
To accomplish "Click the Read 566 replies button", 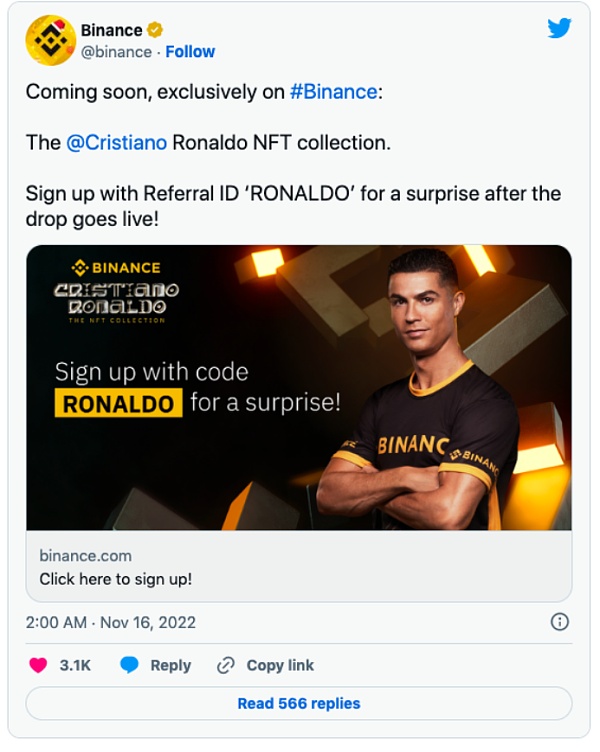I will pos(298,703).
